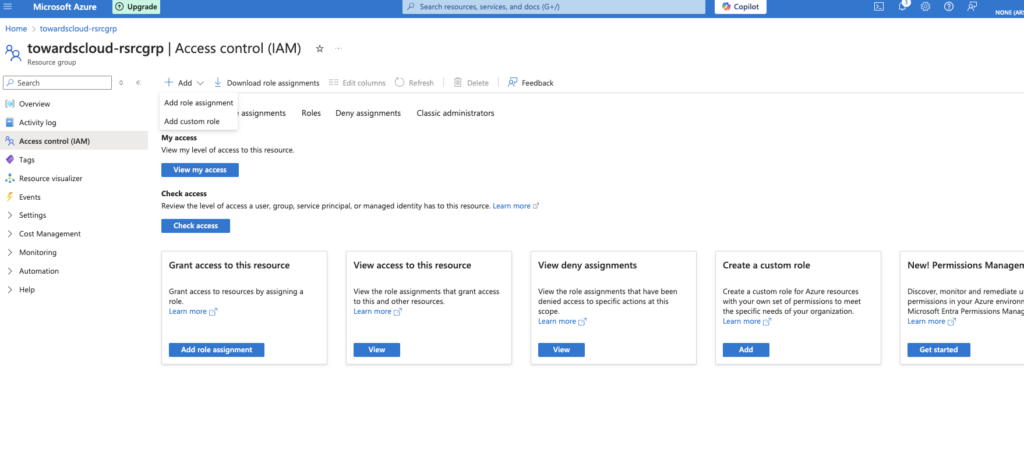
Task: Click the account label NONE at top right
Action: tap(1009, 12)
